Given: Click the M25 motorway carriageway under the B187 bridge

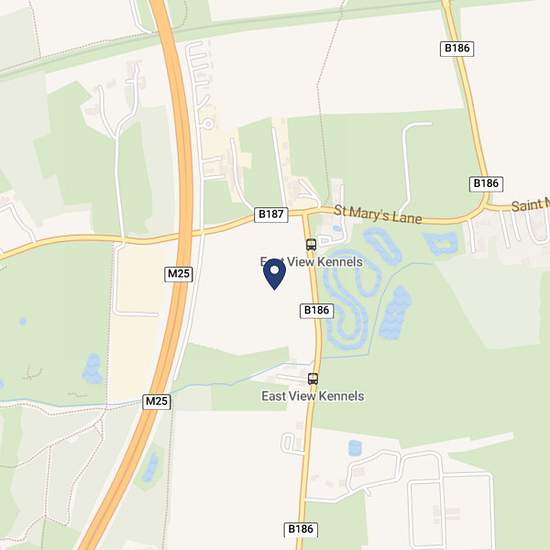Looking at the screenshot, I should [186, 233].
